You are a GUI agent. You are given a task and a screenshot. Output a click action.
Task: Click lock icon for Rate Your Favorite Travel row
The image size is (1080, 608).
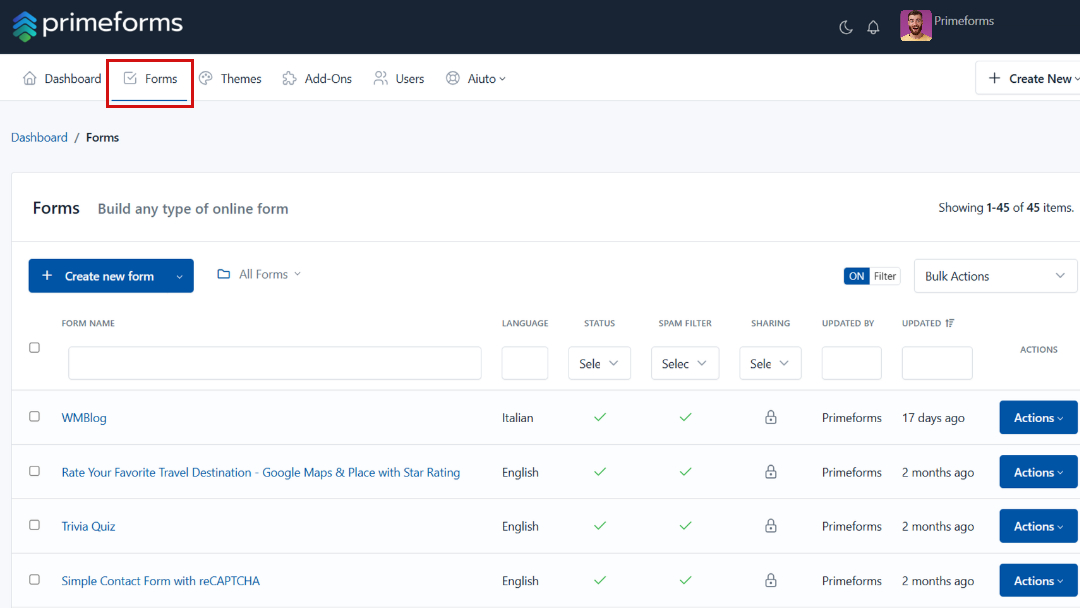(771, 472)
